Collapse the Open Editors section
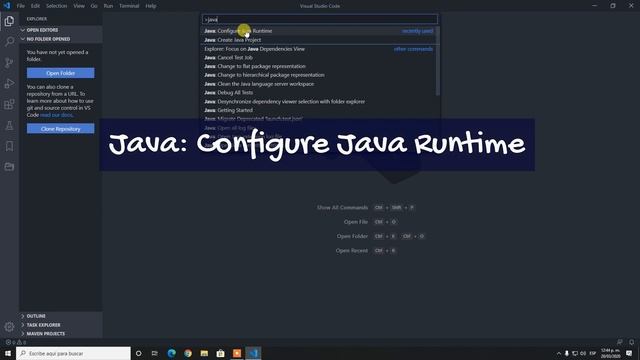The image size is (640, 360). [x=61, y=30]
